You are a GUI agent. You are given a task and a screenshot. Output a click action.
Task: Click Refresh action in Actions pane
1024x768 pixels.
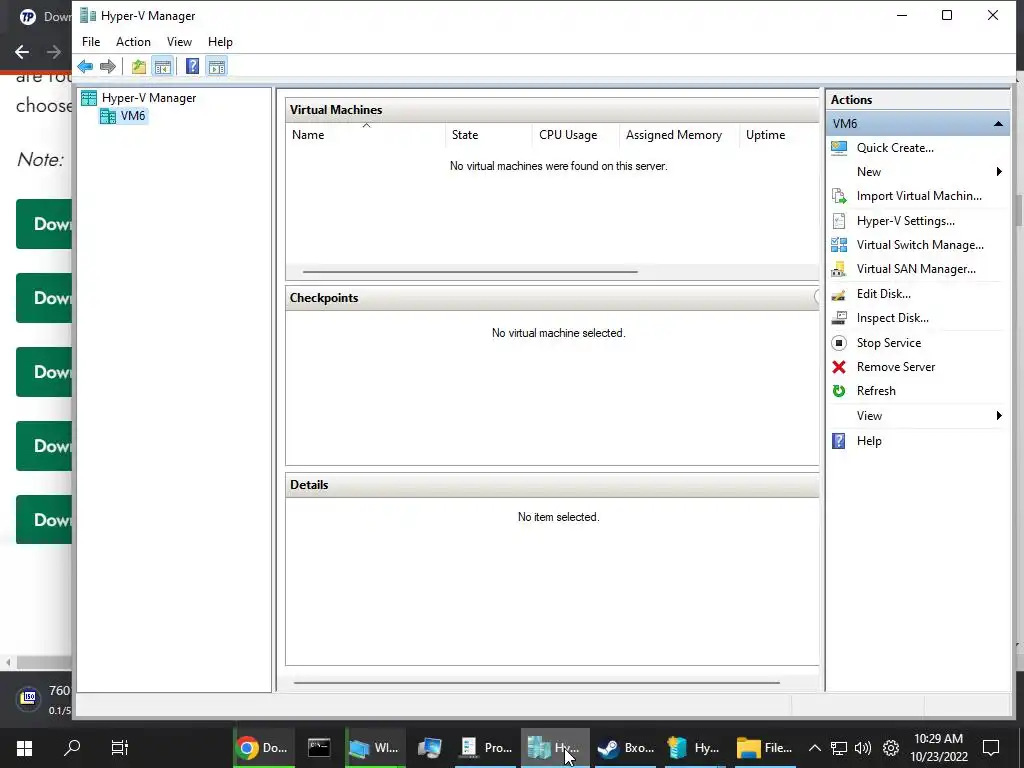pos(875,391)
